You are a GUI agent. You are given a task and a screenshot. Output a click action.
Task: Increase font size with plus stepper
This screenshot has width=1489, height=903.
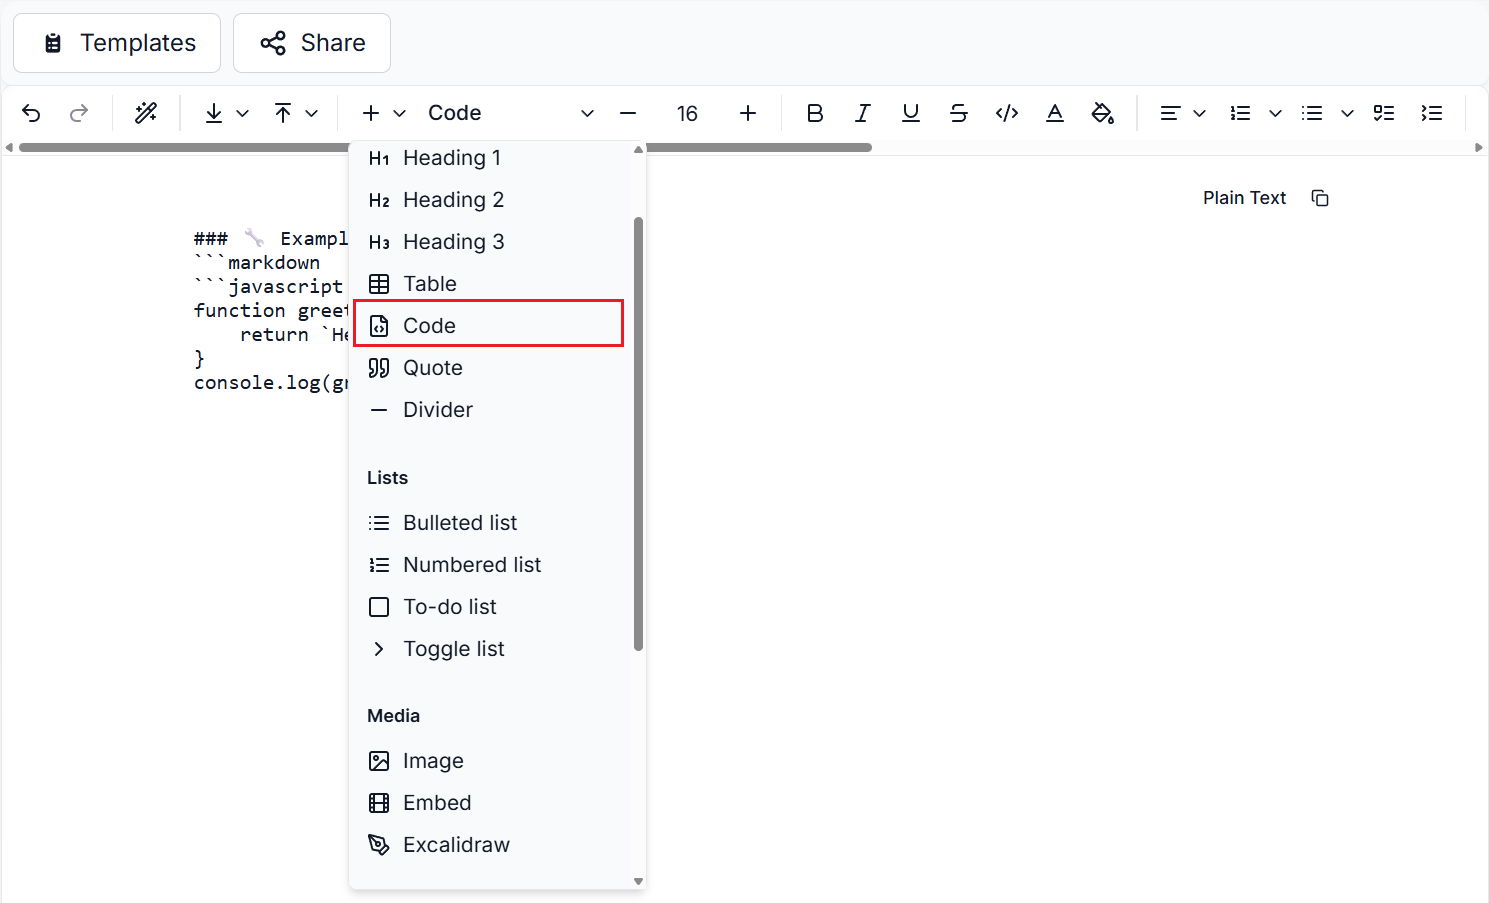748,113
